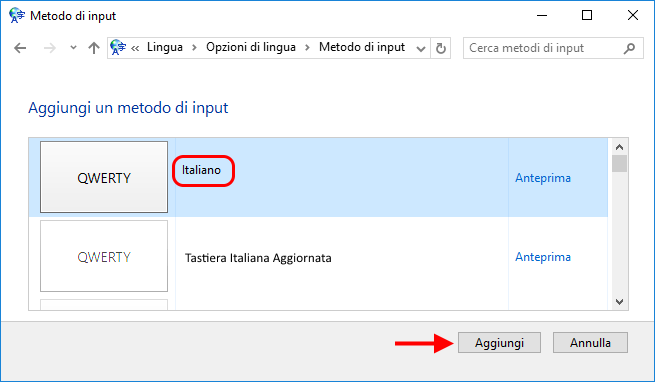Click the Aggiungi button
The image size is (655, 382).
point(499,343)
